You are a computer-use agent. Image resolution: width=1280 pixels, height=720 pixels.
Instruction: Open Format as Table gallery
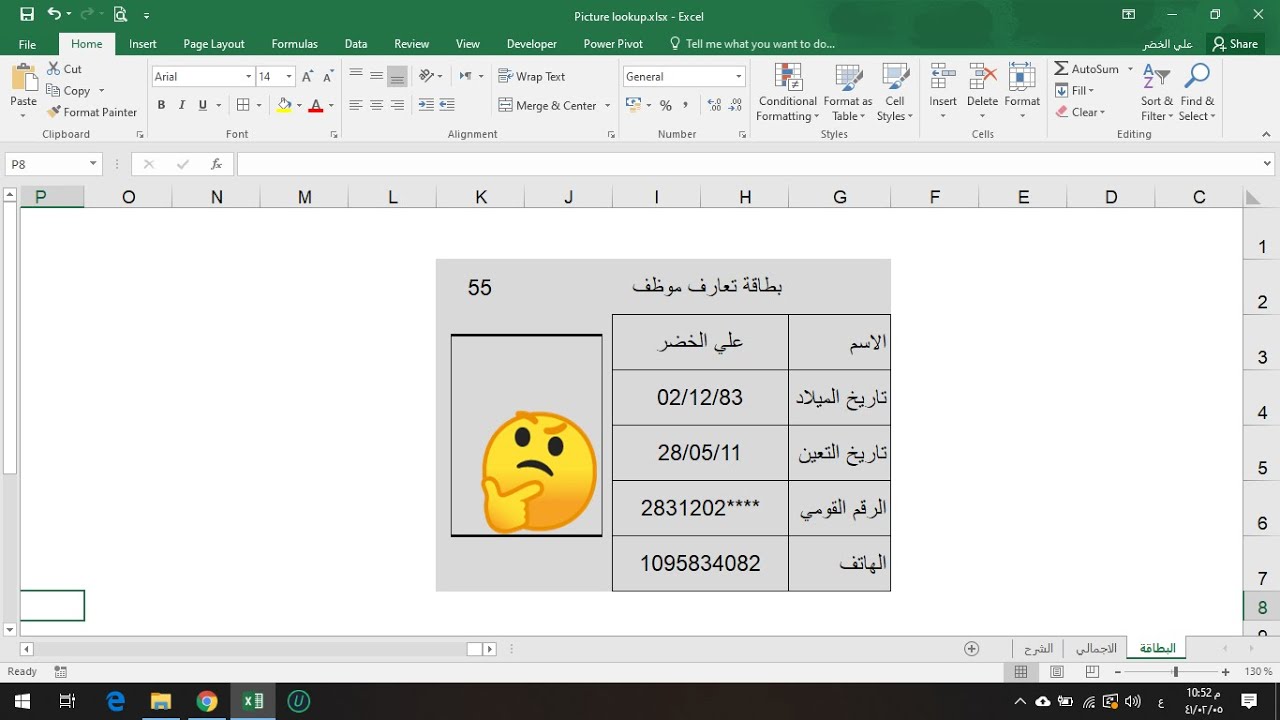(x=848, y=92)
